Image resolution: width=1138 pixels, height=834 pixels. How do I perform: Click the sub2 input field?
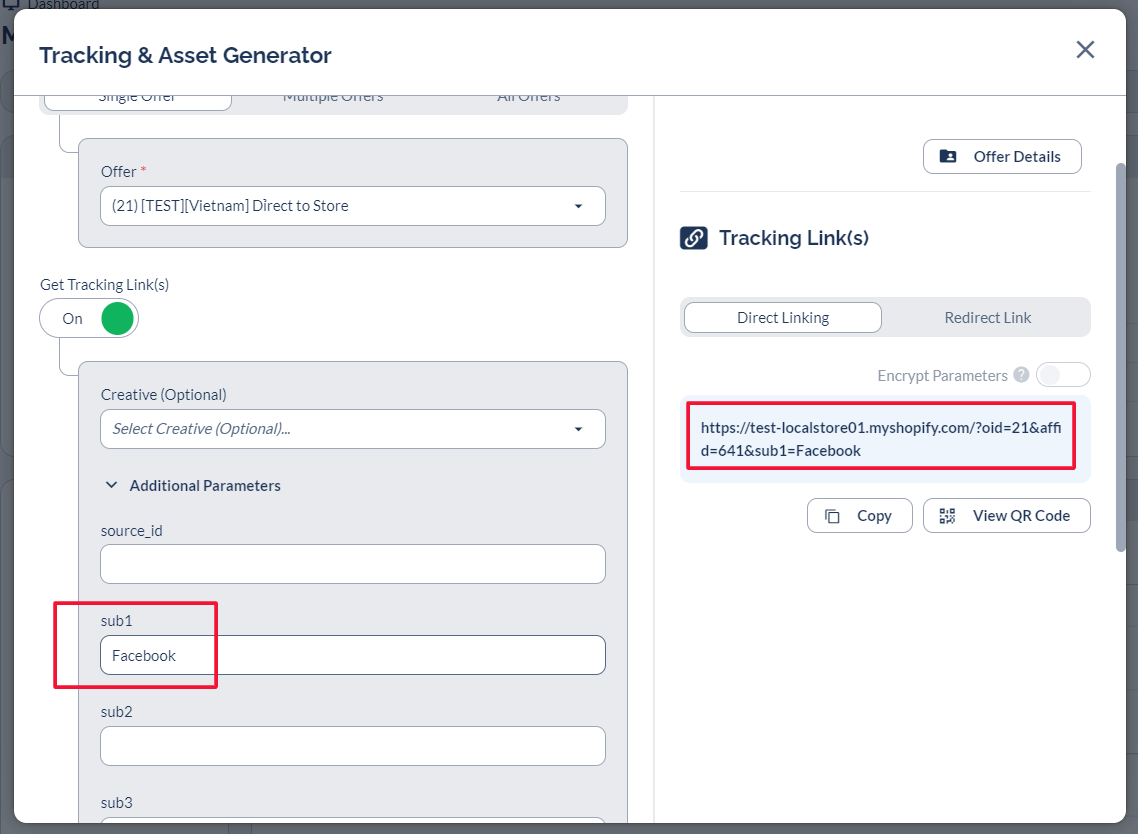pos(352,746)
